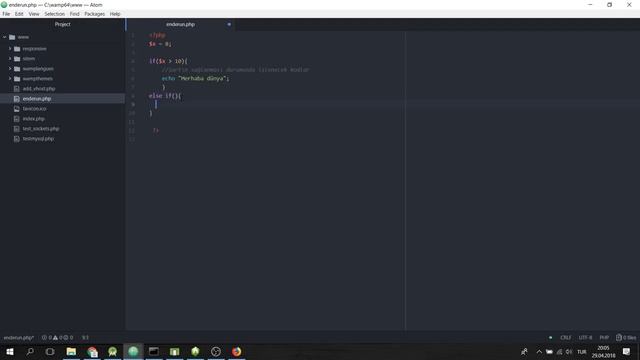Focus Atom editor in the taskbar
Image resolution: width=640 pixels, height=360 pixels.
click(x=133, y=351)
